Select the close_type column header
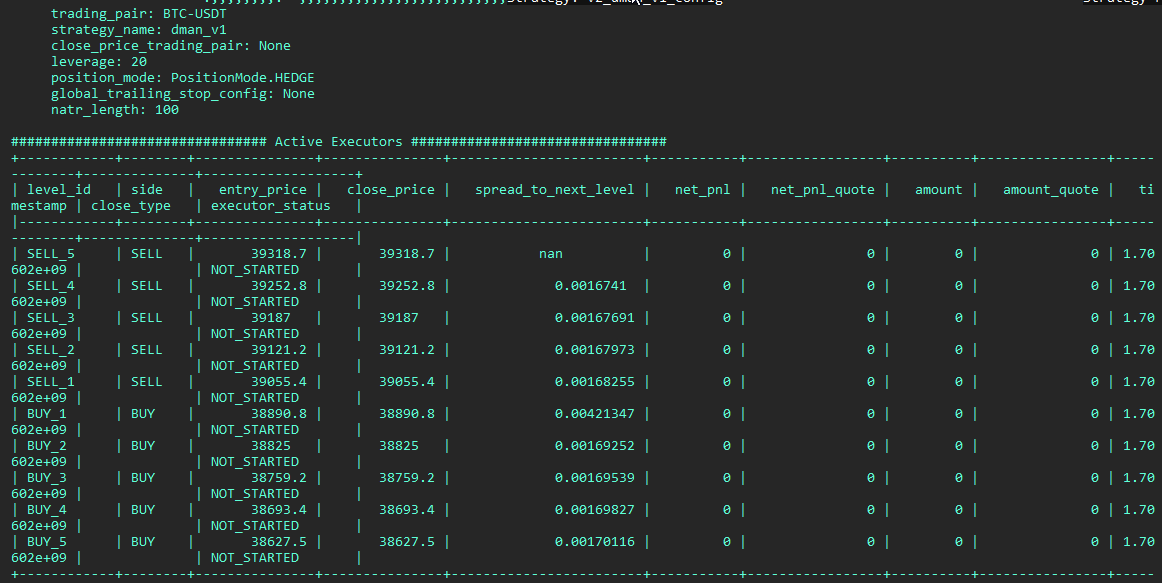Image resolution: width=1162 pixels, height=583 pixels. (x=131, y=206)
